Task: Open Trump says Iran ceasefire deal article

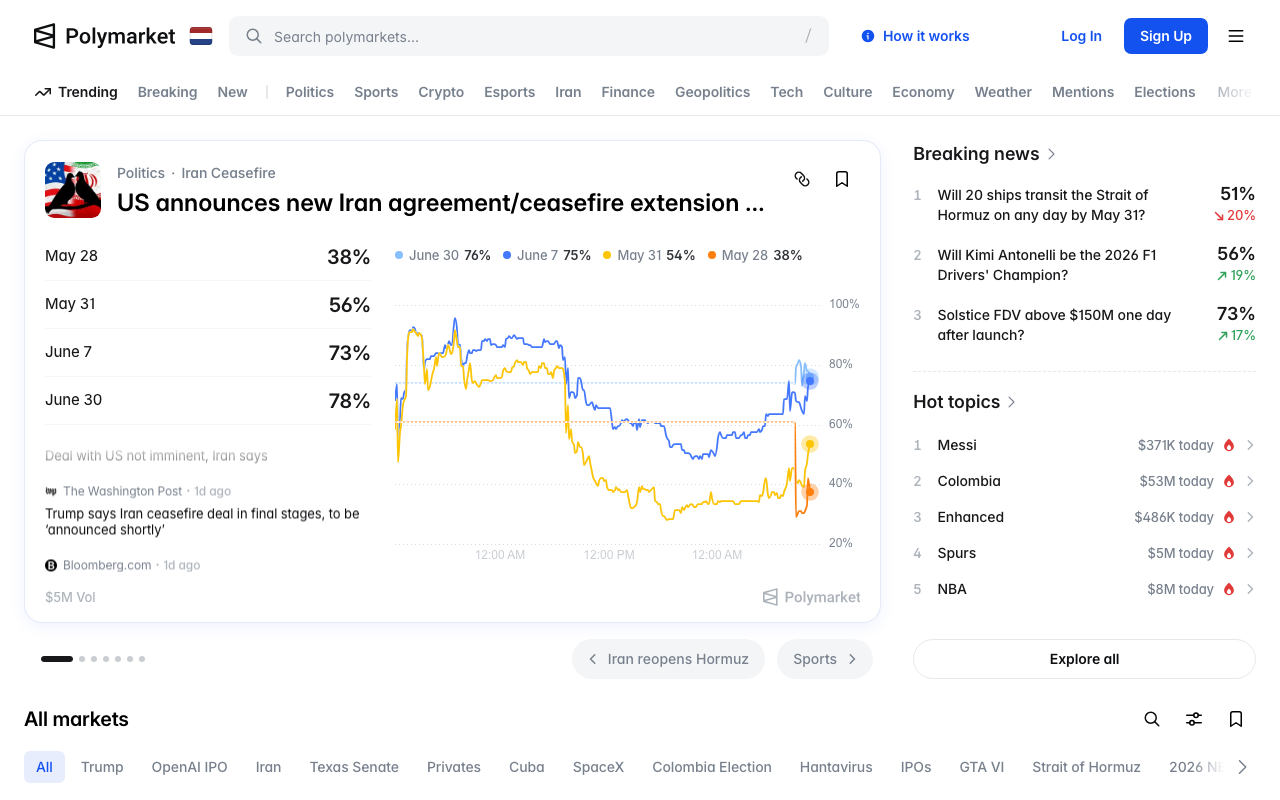Action: [x=202, y=522]
